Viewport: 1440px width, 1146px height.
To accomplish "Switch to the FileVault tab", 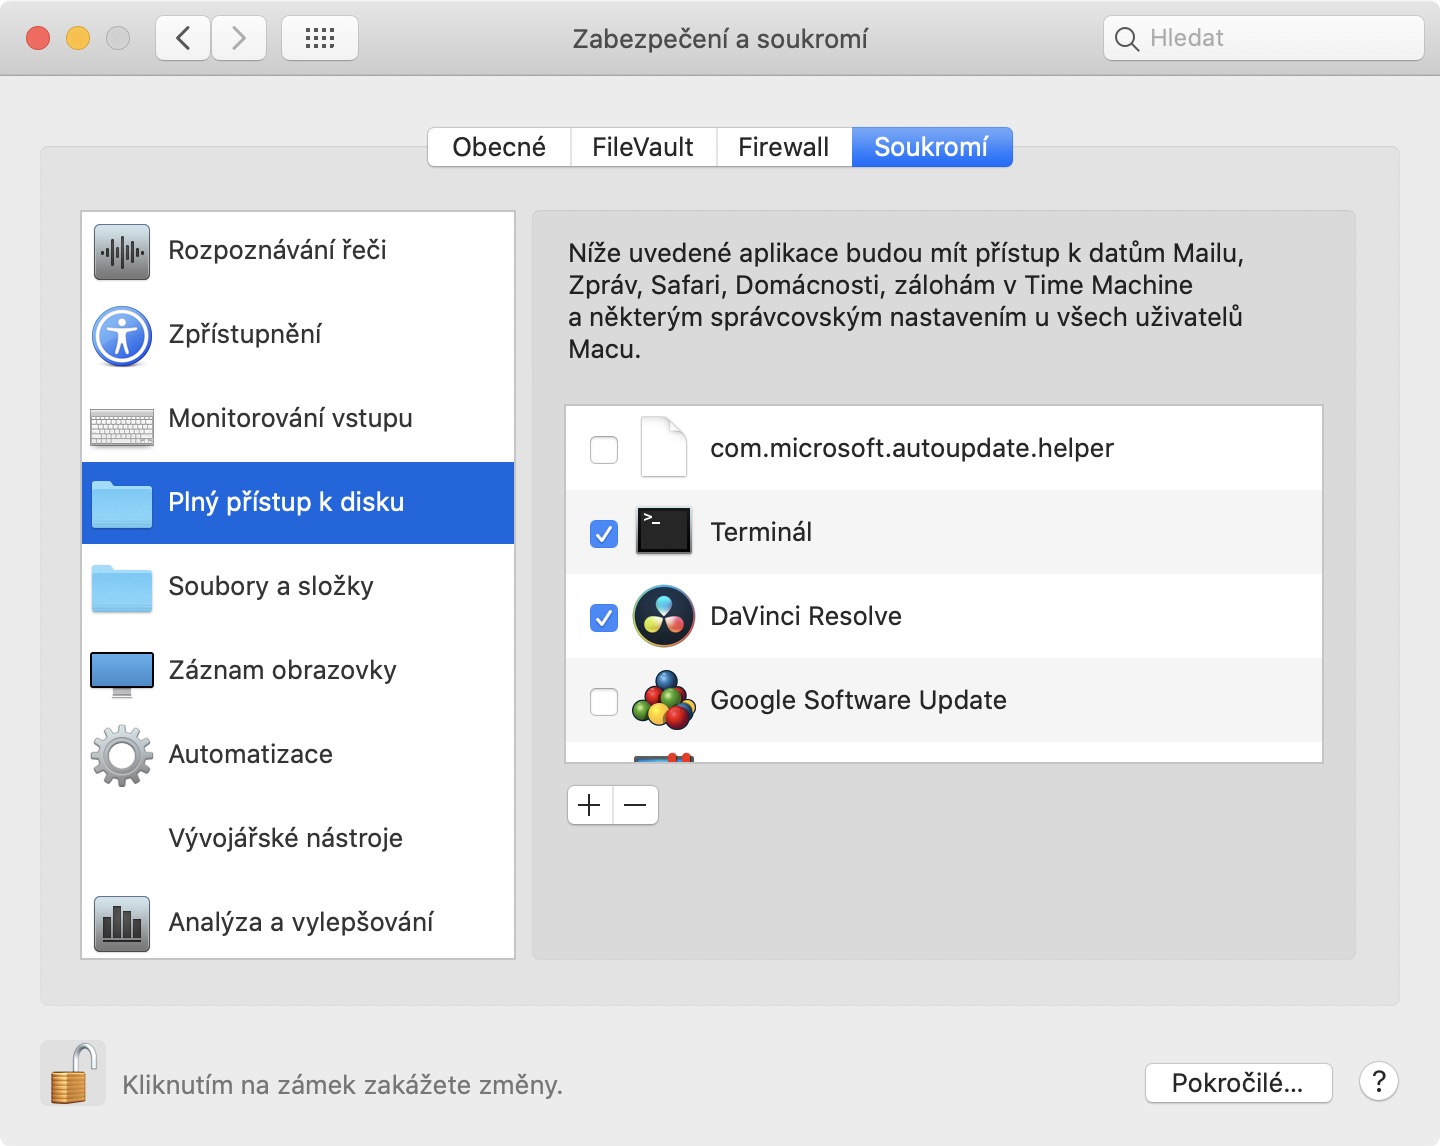I will pyautogui.click(x=643, y=147).
